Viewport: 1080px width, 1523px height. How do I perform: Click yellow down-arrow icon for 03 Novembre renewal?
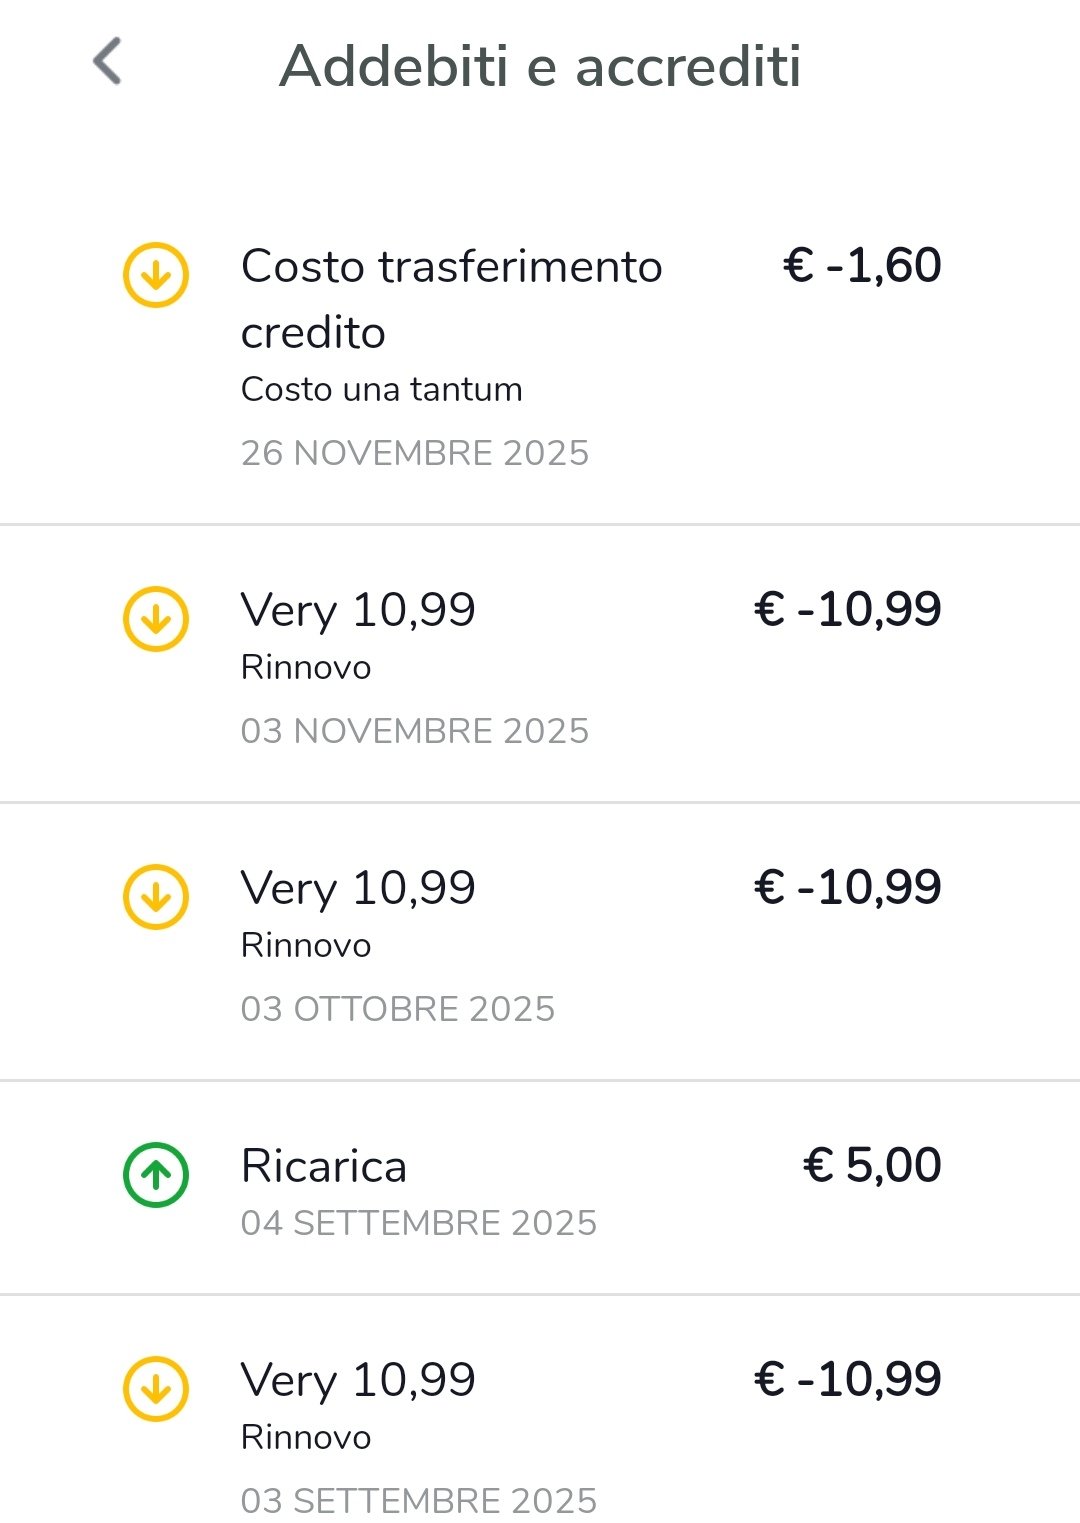pyautogui.click(x=156, y=619)
